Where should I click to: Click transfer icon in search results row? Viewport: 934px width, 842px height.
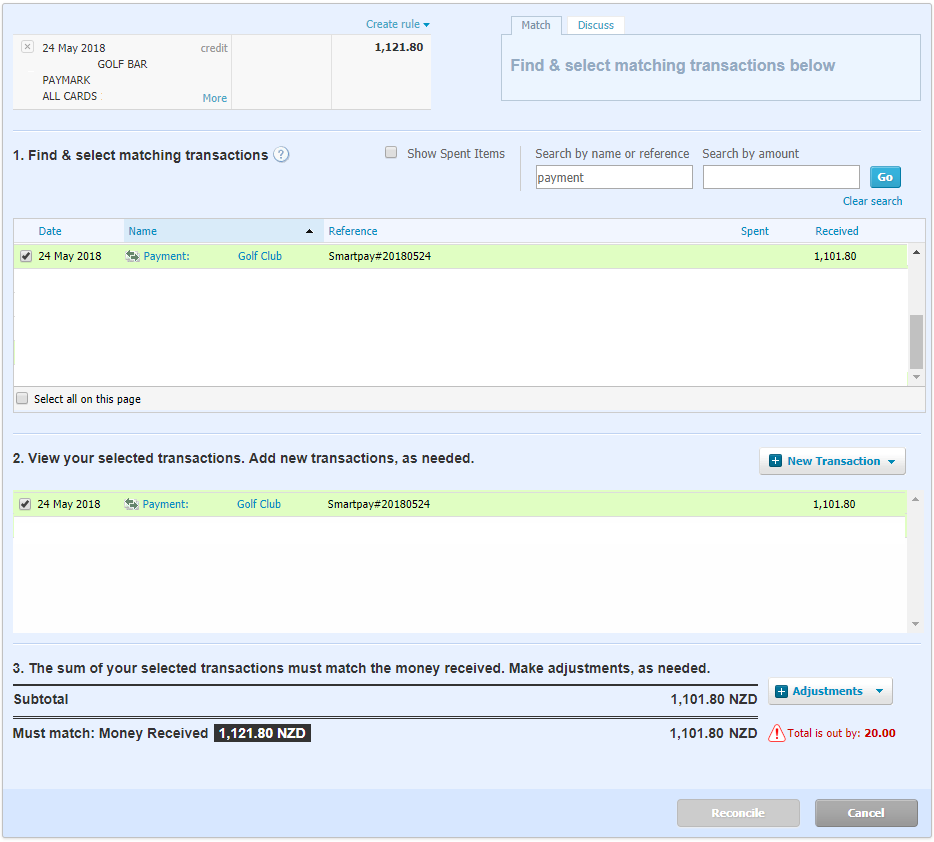pyautogui.click(x=131, y=257)
